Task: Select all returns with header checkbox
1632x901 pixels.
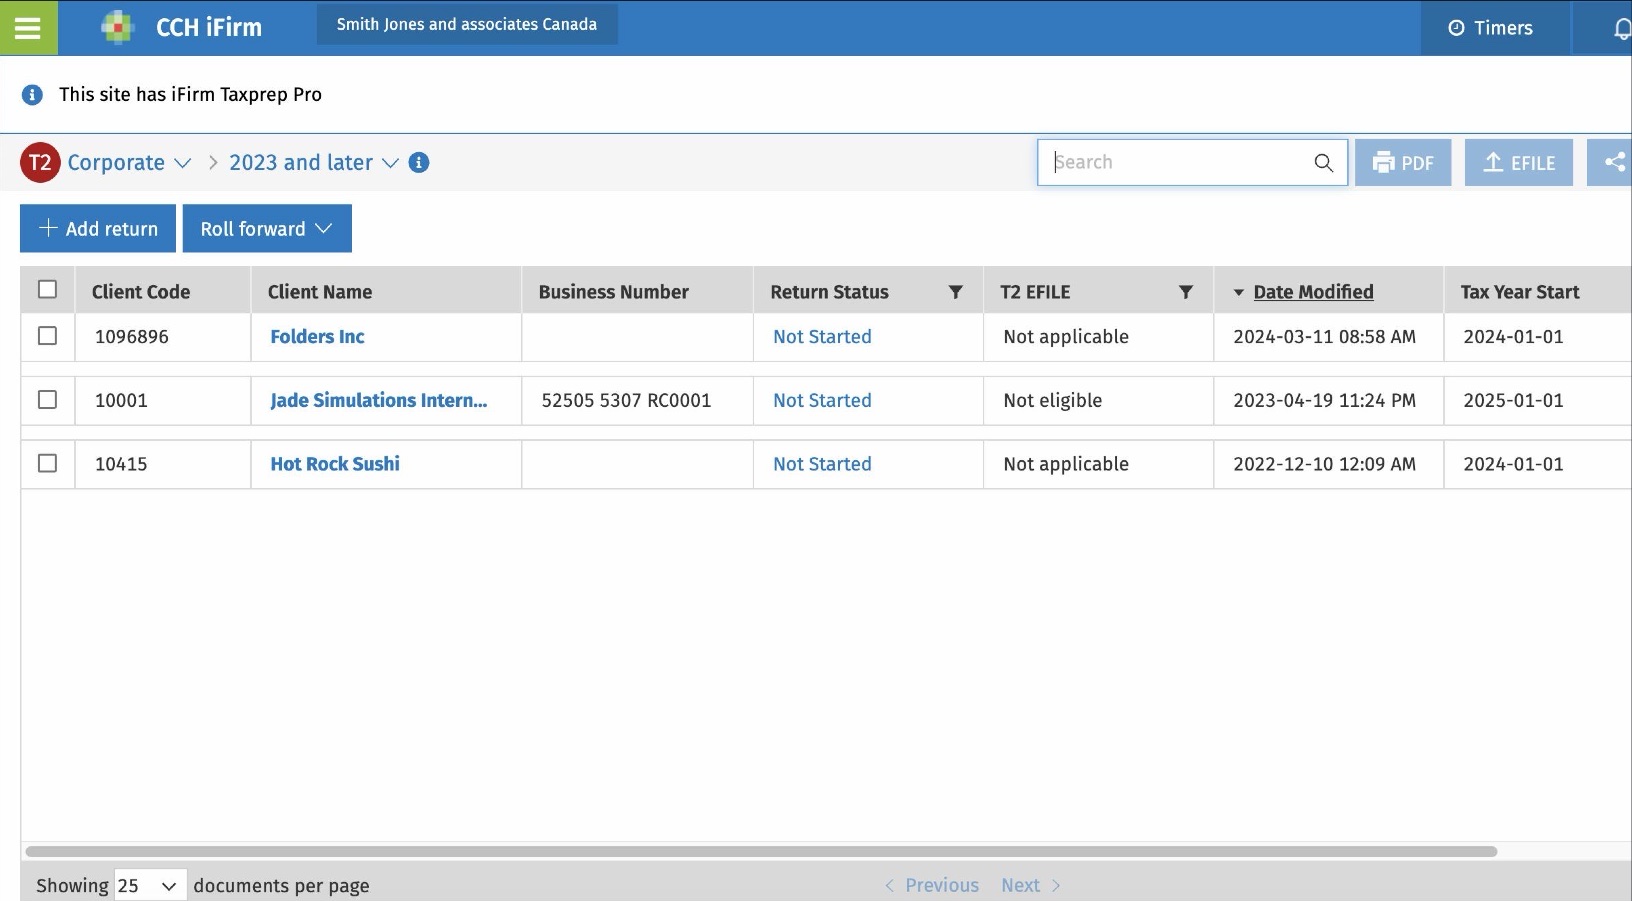Action: tap(47, 289)
